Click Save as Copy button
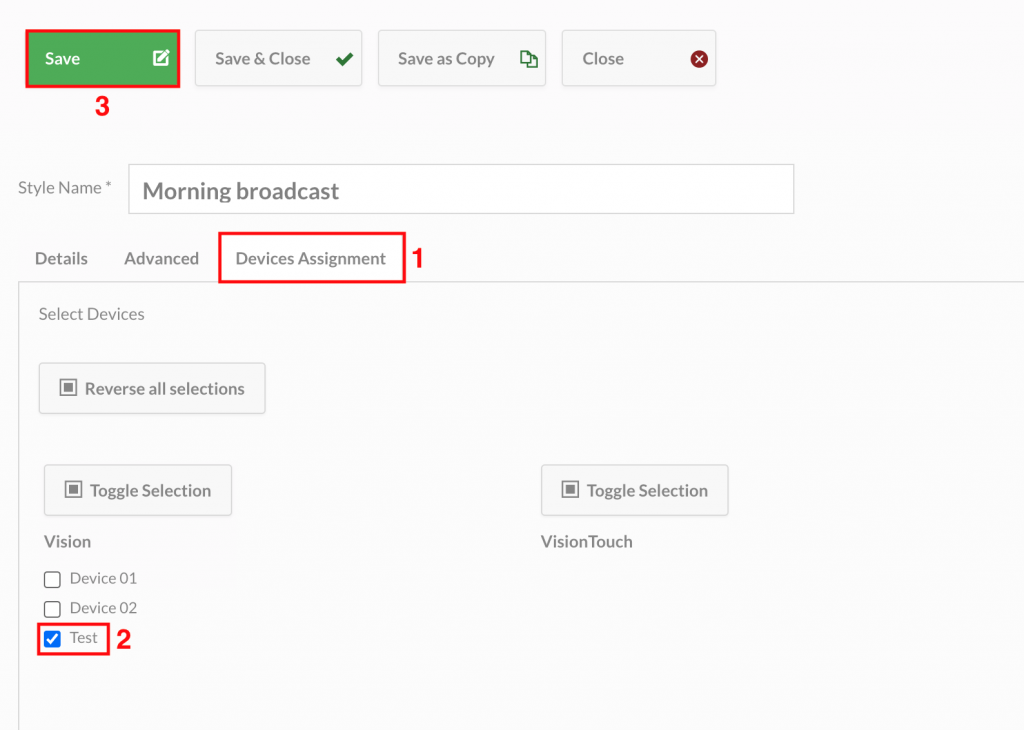This screenshot has height=730, width=1024. pyautogui.click(x=462, y=58)
